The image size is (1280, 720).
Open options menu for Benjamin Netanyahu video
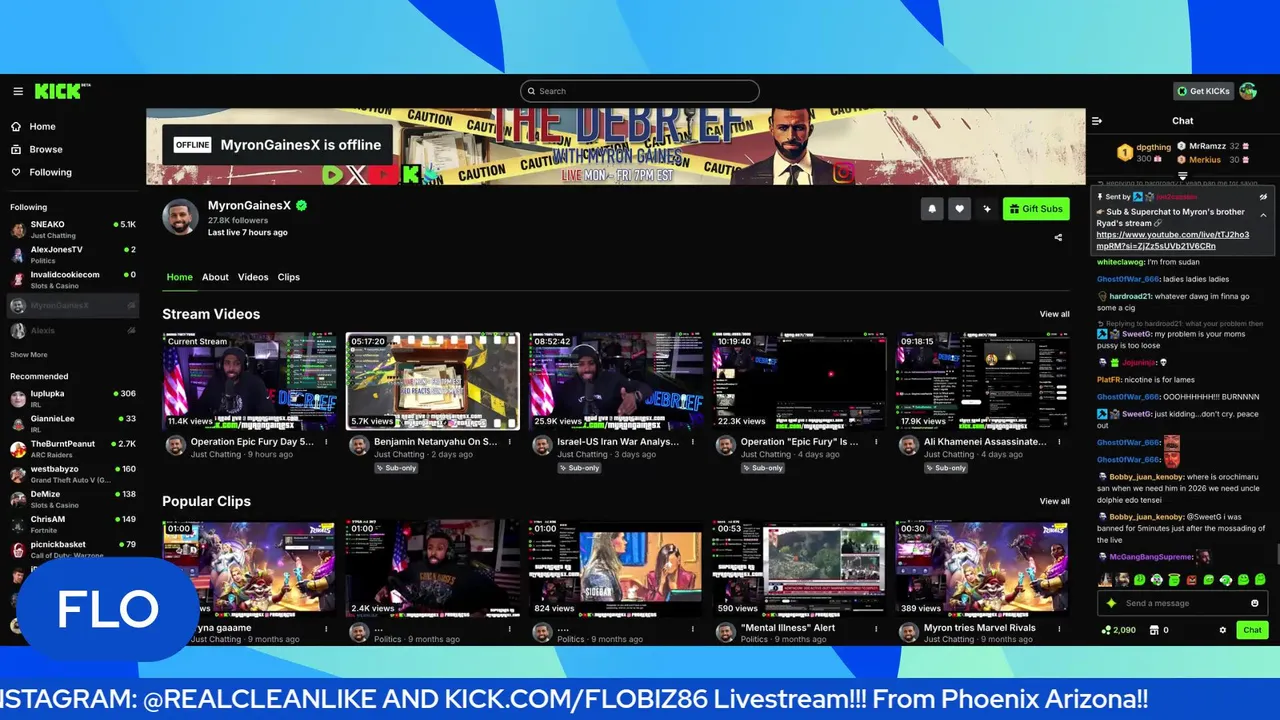pos(509,441)
